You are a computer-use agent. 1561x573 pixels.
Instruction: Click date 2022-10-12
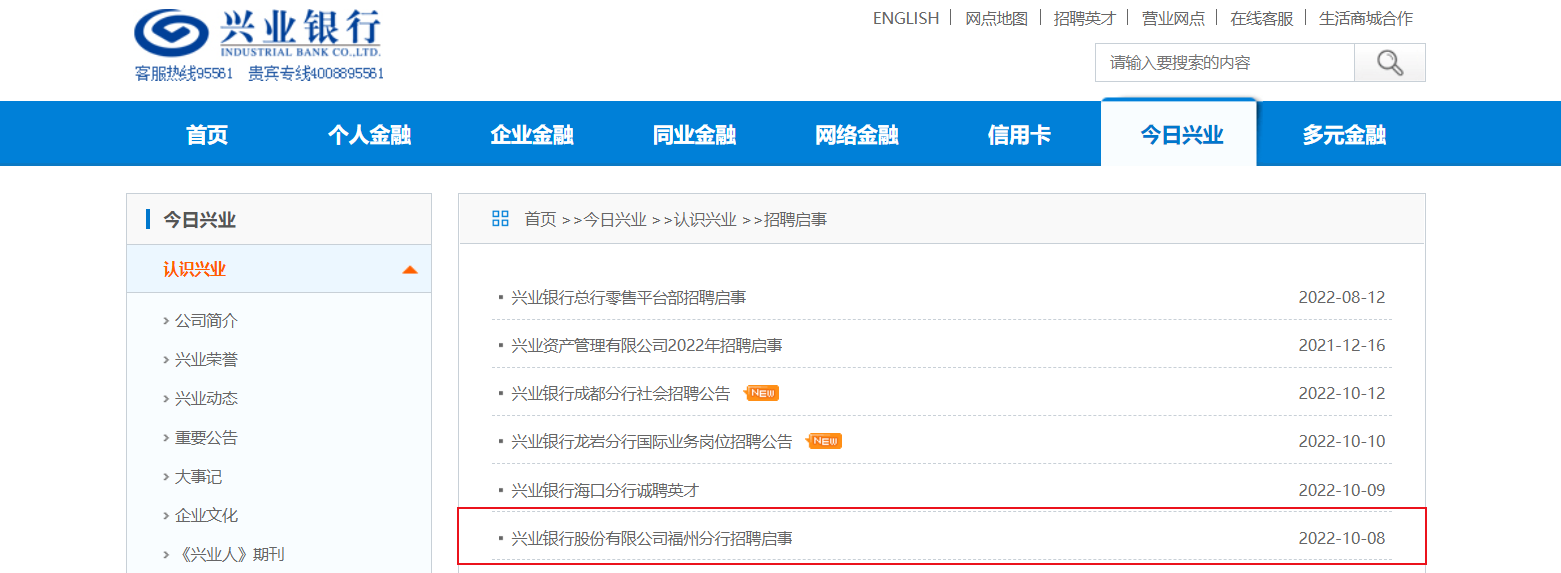(1342, 393)
